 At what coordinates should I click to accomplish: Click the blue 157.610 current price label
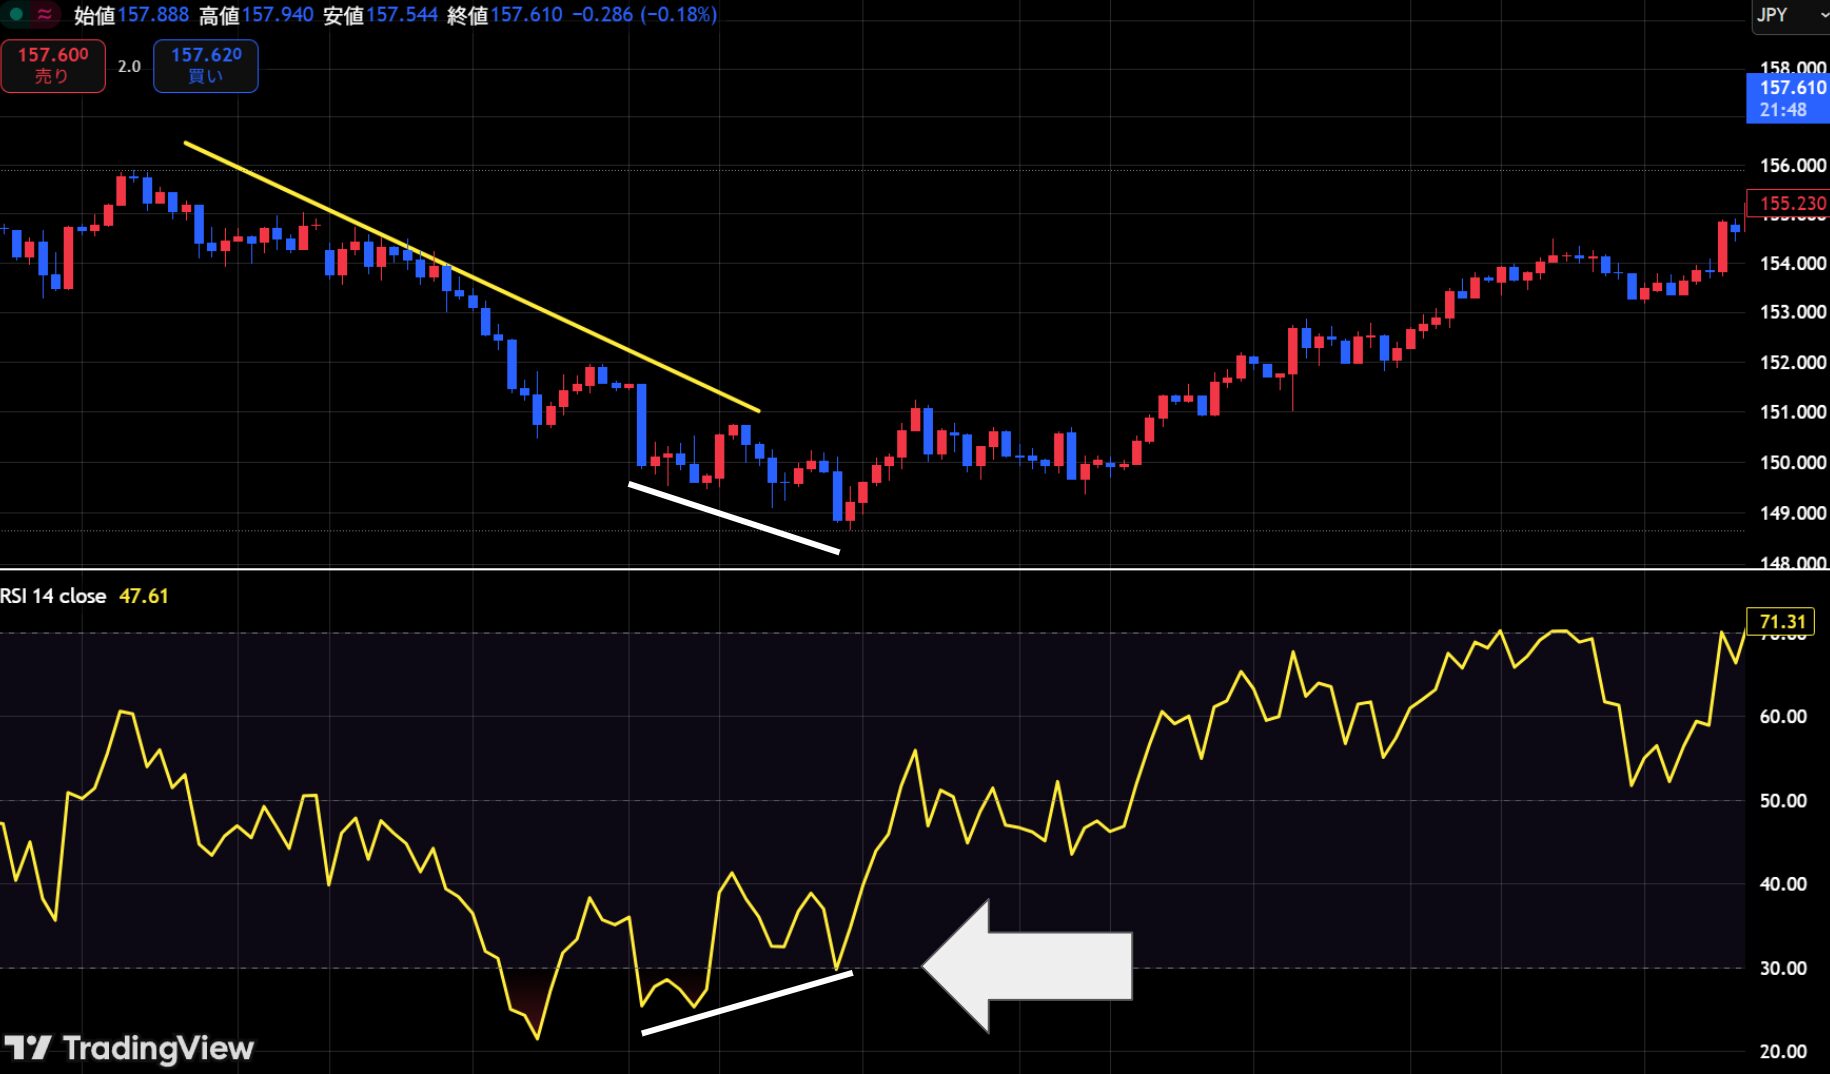click(x=1788, y=98)
